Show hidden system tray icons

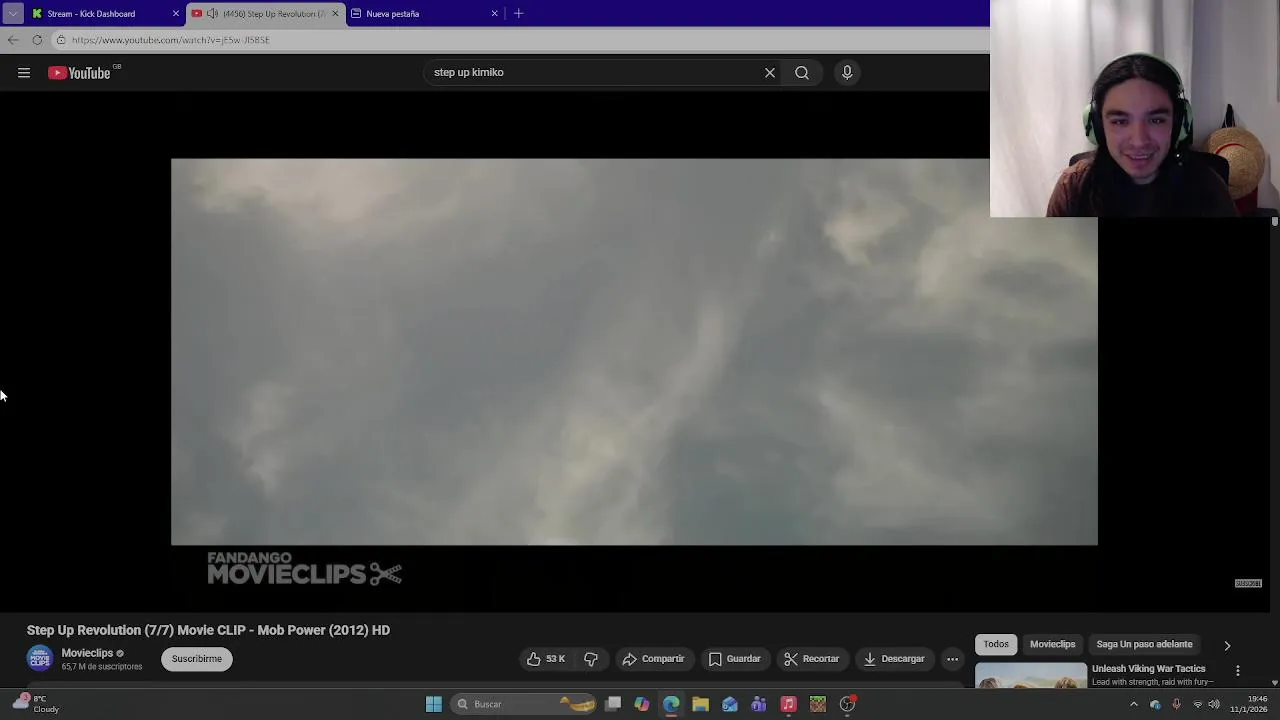tap(1133, 704)
